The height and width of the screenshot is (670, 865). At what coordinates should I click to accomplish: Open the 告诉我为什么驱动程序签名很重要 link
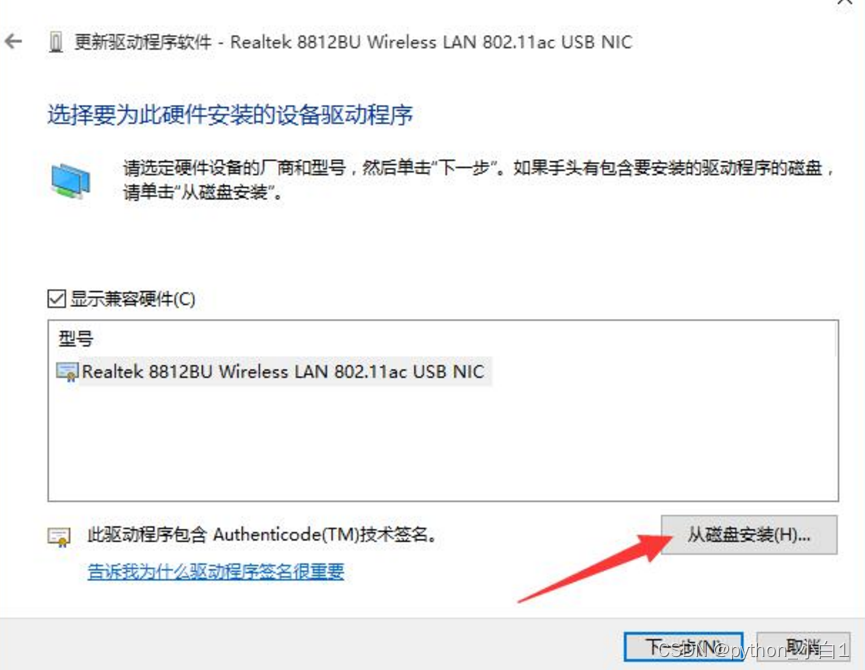pyautogui.click(x=216, y=571)
